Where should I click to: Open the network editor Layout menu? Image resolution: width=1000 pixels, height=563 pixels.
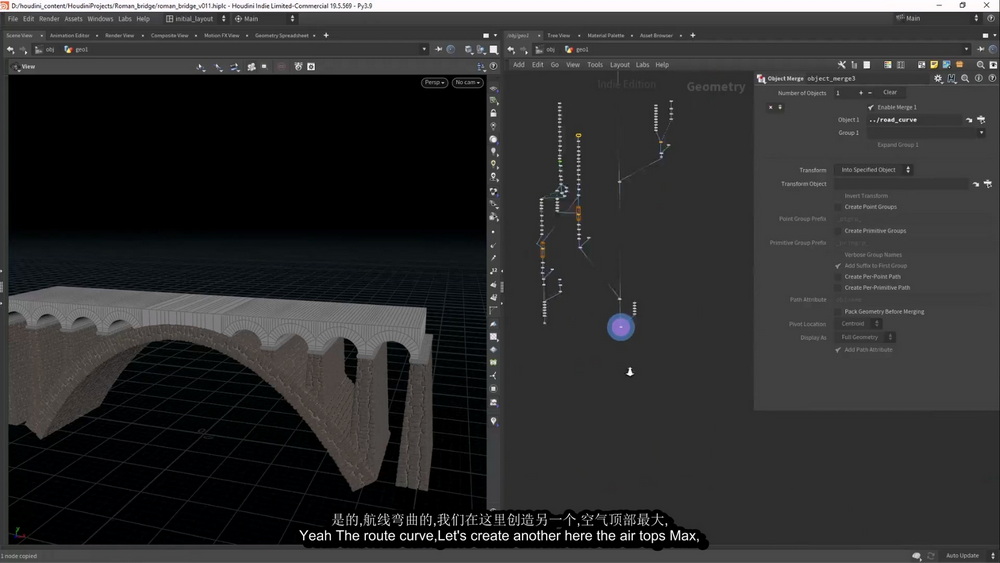619,64
